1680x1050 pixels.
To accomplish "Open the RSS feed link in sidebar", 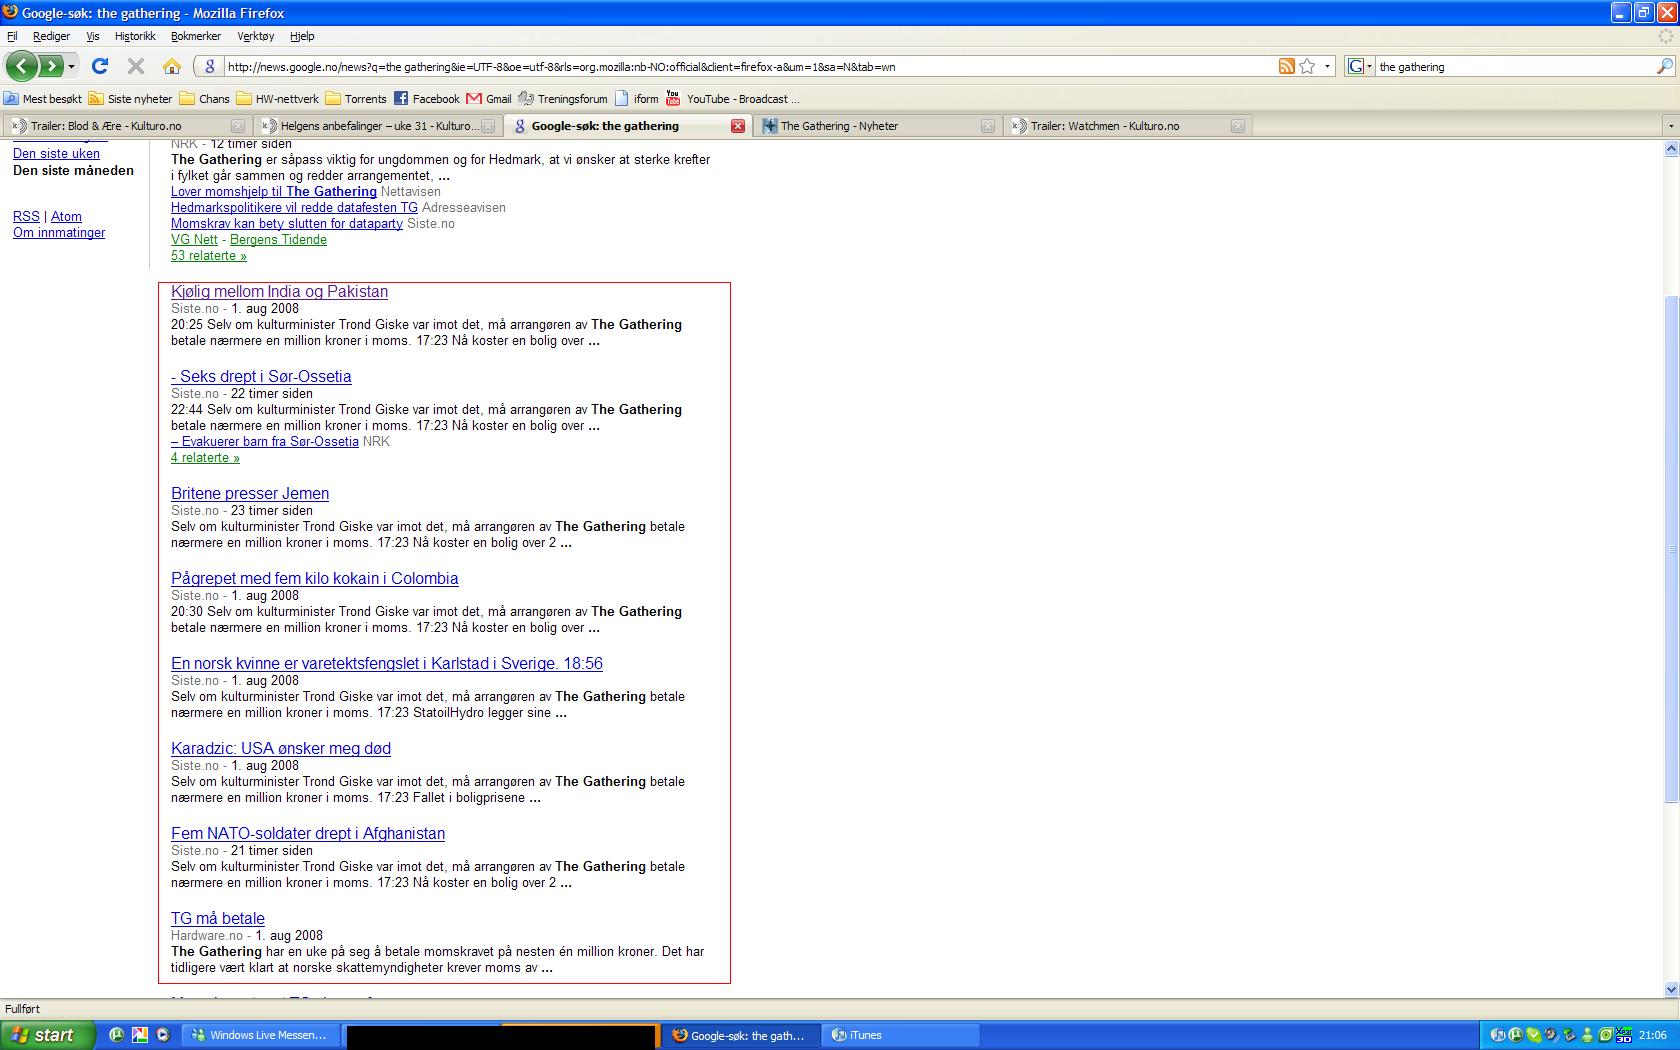I will click(26, 217).
